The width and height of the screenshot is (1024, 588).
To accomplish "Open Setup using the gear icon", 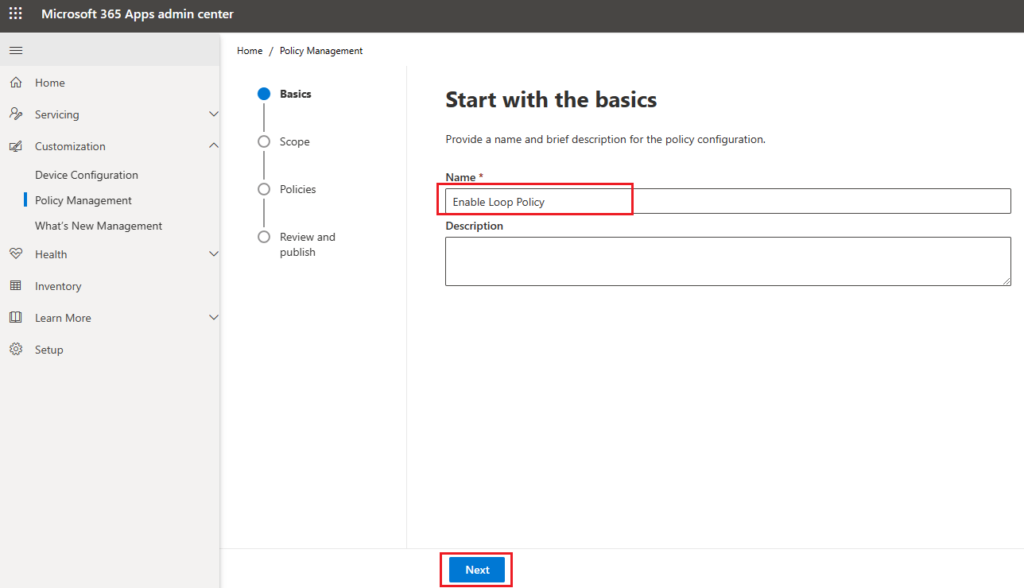I will 14,349.
